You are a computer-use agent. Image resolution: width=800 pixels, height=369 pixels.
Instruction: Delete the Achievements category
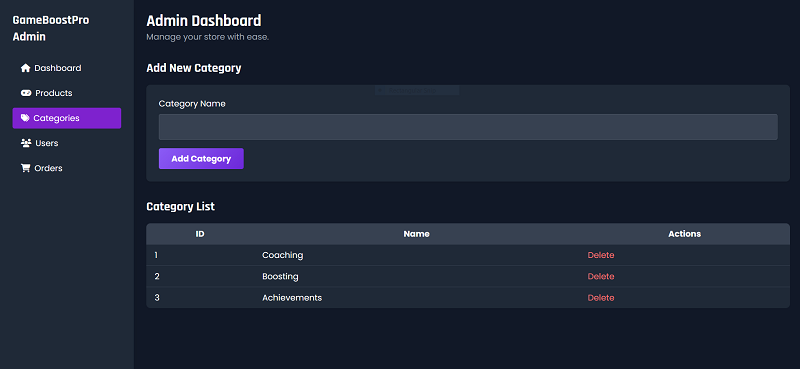pos(601,298)
